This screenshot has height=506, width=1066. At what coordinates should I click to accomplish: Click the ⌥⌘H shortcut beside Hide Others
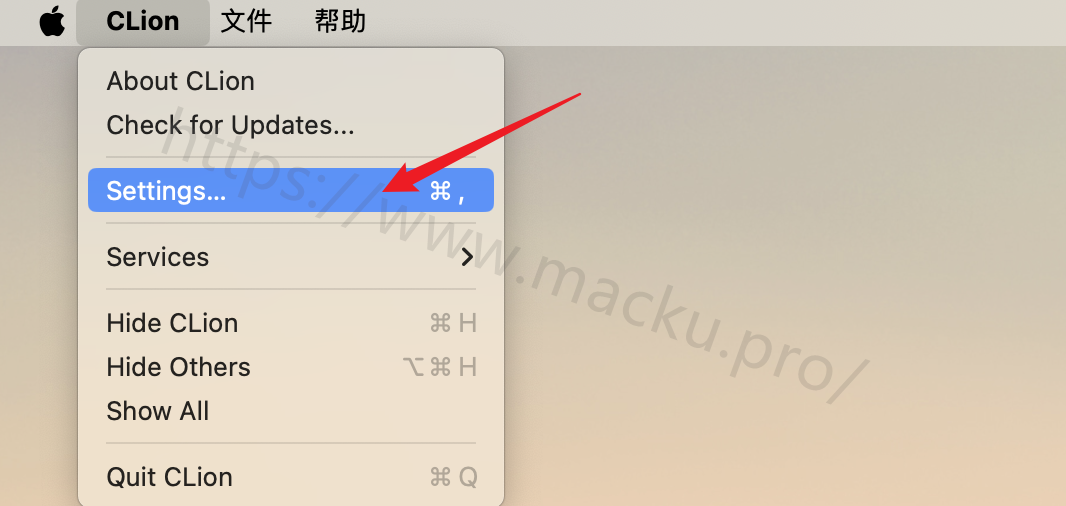pyautogui.click(x=439, y=367)
